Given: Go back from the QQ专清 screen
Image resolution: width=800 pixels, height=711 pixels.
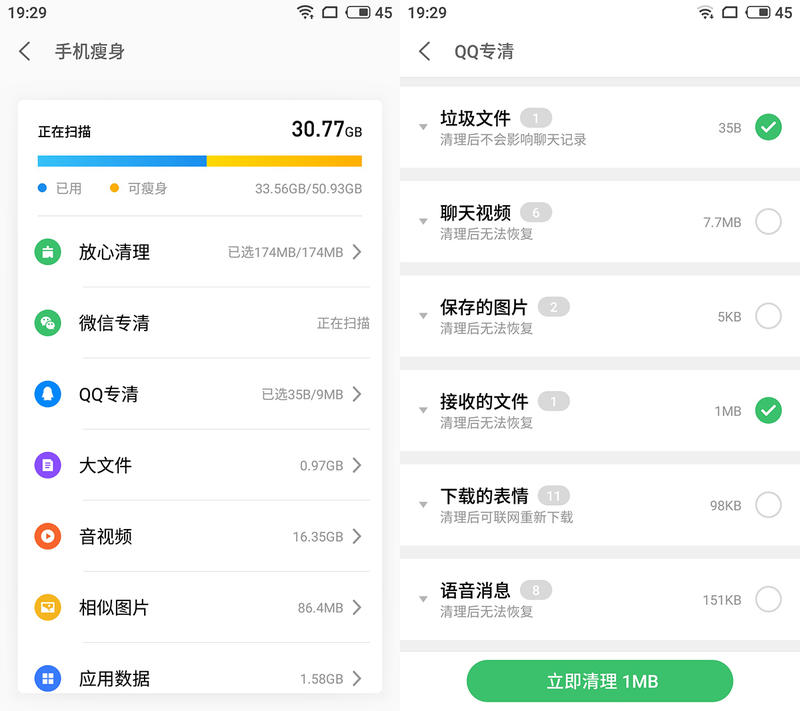Looking at the screenshot, I should click(x=425, y=51).
